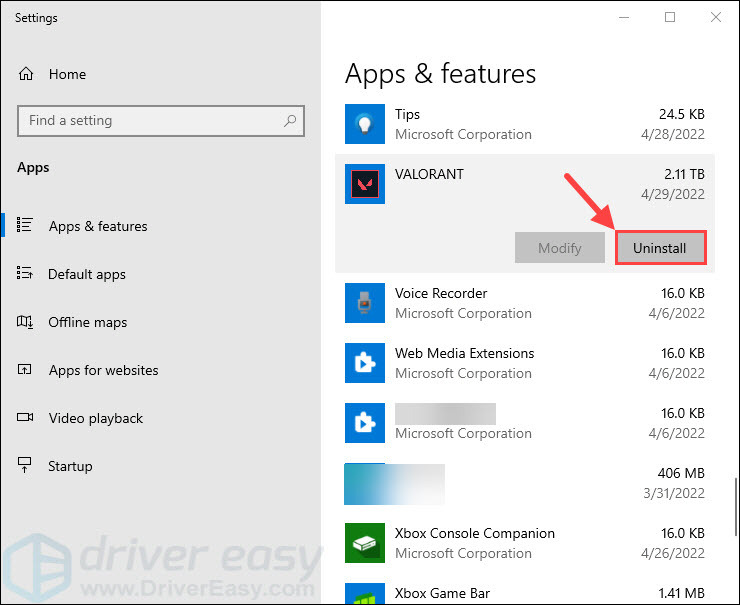740x605 pixels.
Task: Click the Modify button for VALORANT
Action: click(x=560, y=248)
